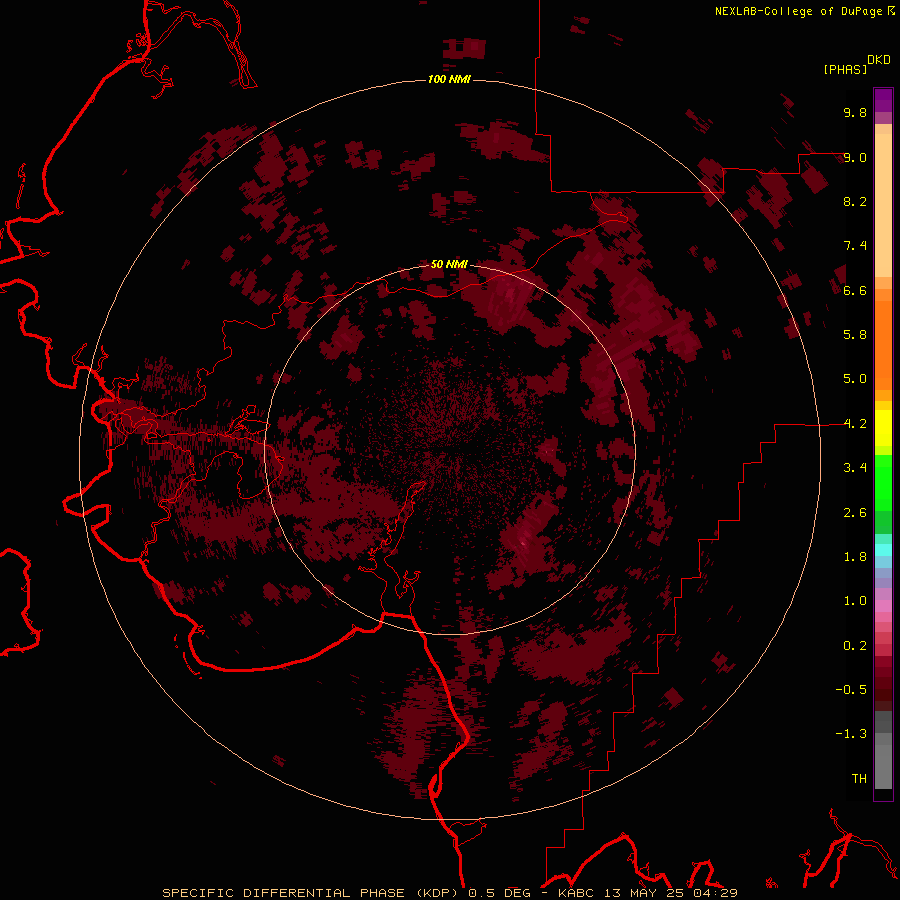
Task: Click the 4.2 value on the color scale
Action: (855, 424)
